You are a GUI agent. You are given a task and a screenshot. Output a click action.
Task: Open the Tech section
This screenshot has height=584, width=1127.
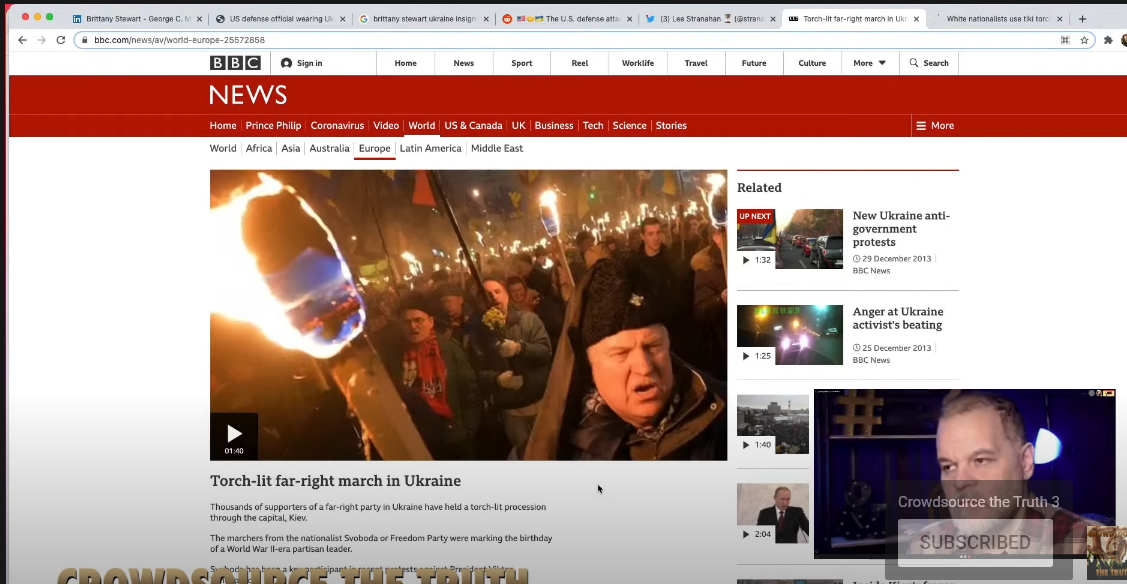pyautogui.click(x=593, y=126)
